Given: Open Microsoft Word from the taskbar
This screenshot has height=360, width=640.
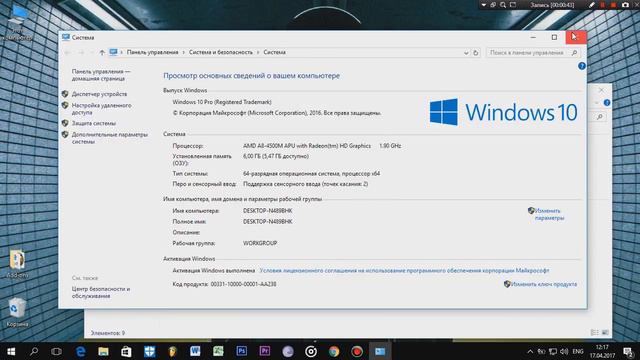Looking at the screenshot, I should 195,351.
